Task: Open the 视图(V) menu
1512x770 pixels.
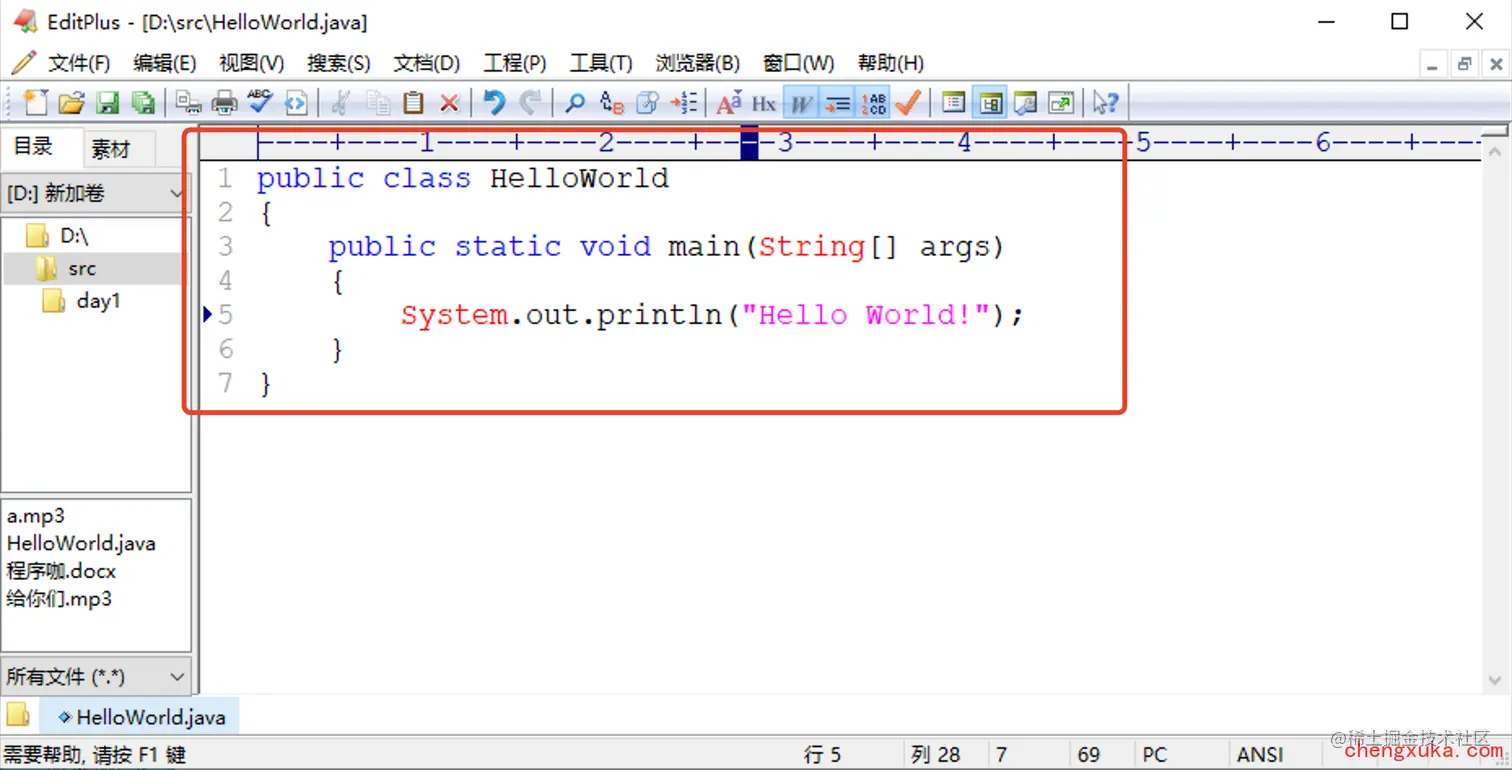Action: click(x=252, y=63)
